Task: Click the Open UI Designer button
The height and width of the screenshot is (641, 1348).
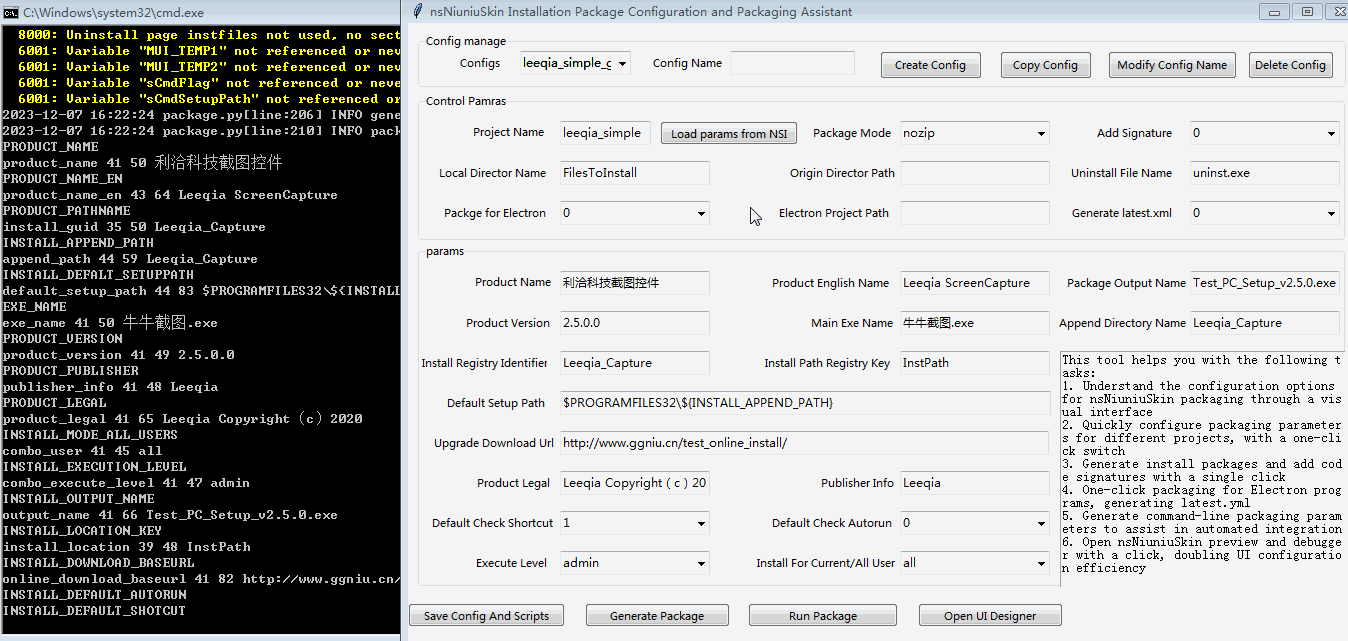Action: click(990, 616)
